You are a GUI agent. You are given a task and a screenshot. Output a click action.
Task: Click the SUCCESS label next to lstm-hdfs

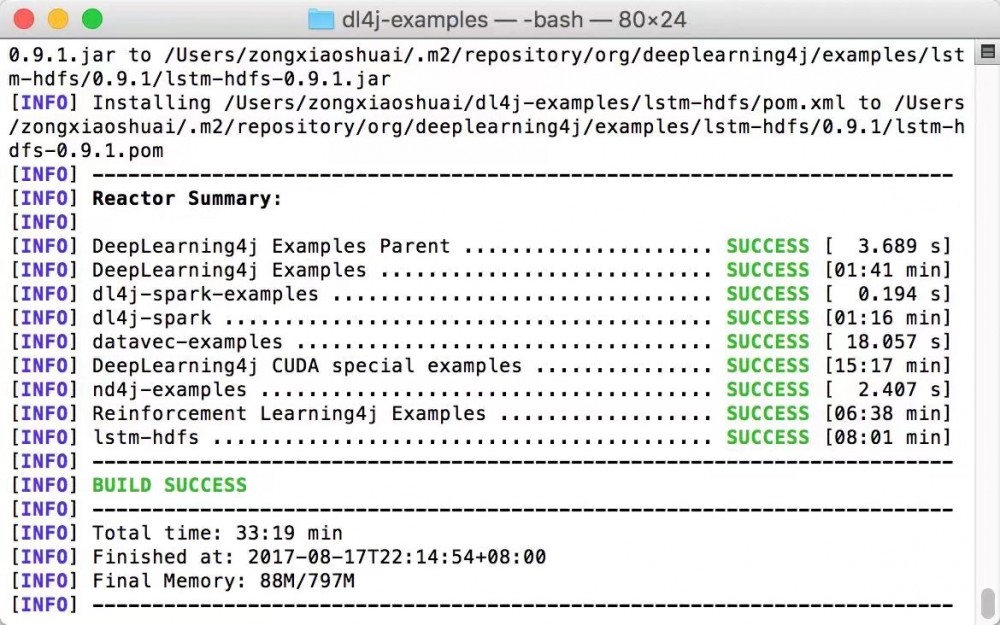pos(767,437)
